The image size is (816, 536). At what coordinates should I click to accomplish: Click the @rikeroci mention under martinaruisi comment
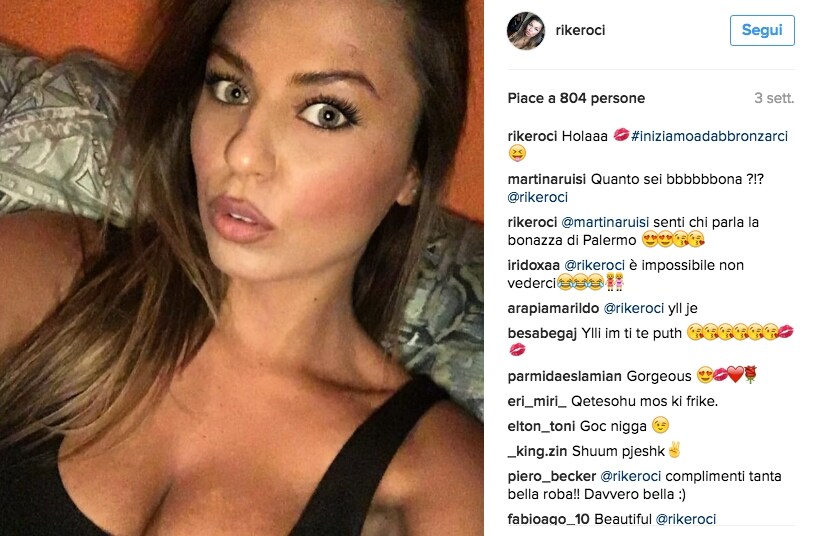[x=538, y=197]
